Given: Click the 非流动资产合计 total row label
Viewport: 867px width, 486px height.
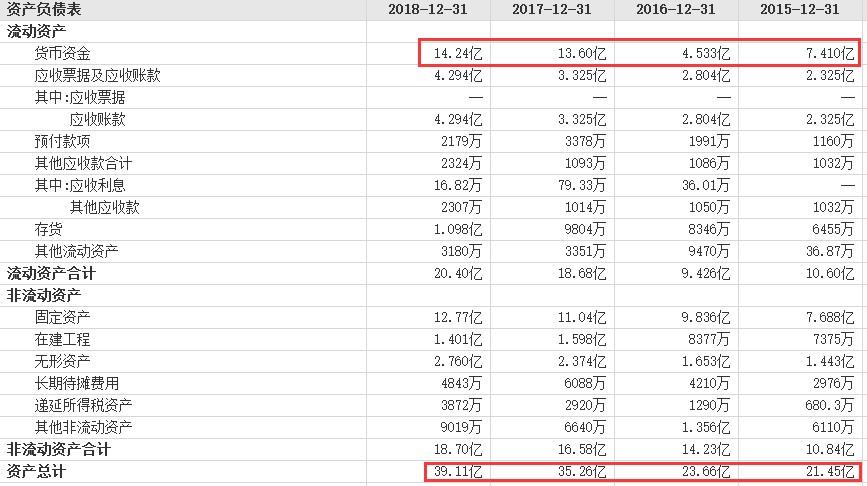Looking at the screenshot, I should (58, 449).
